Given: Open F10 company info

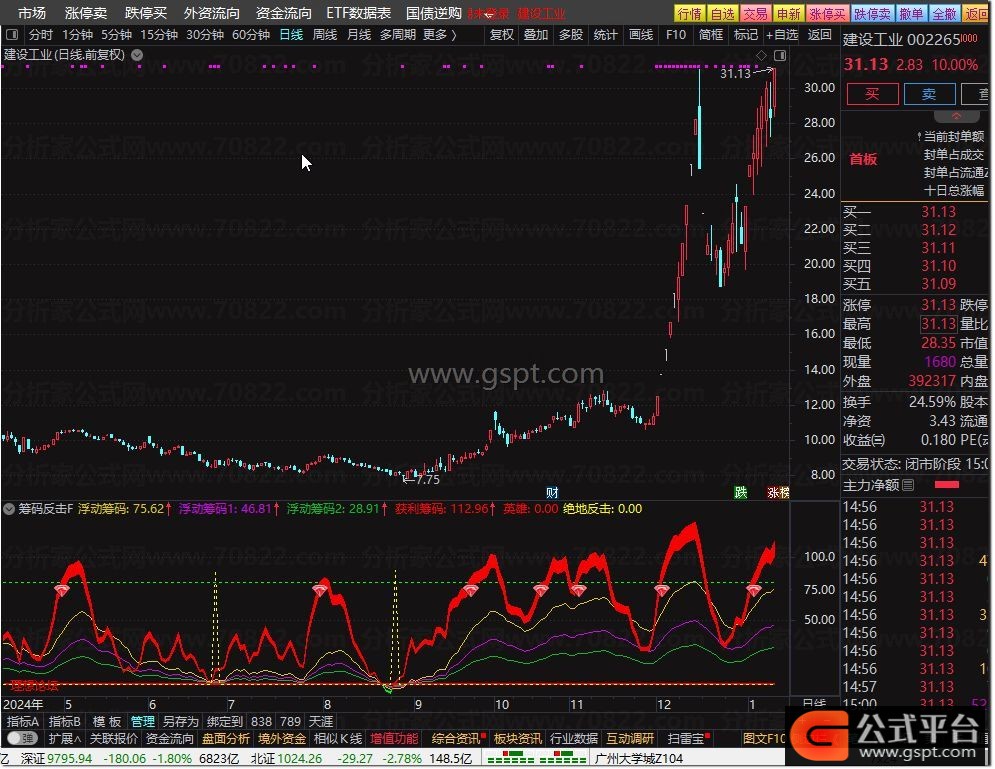Looking at the screenshot, I should (676, 35).
